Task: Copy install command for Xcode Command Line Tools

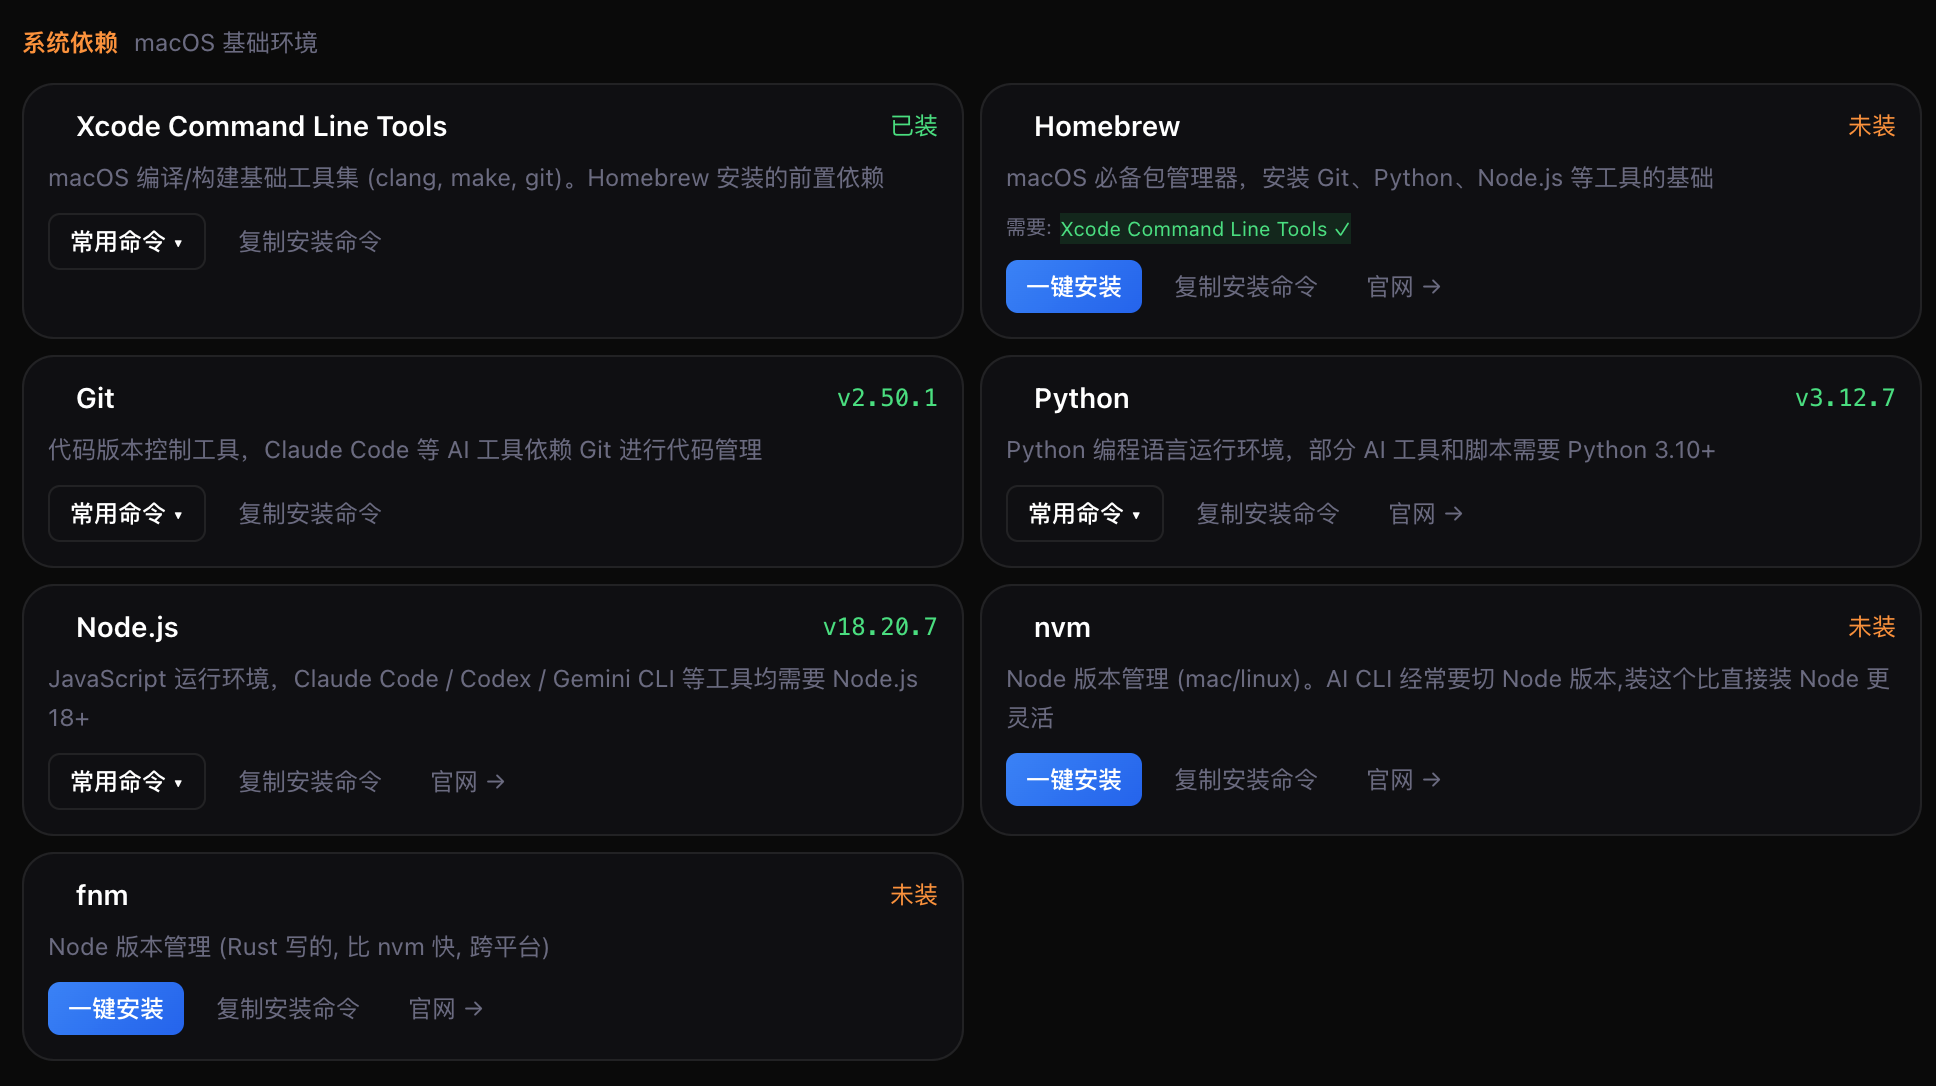Action: 310,241
